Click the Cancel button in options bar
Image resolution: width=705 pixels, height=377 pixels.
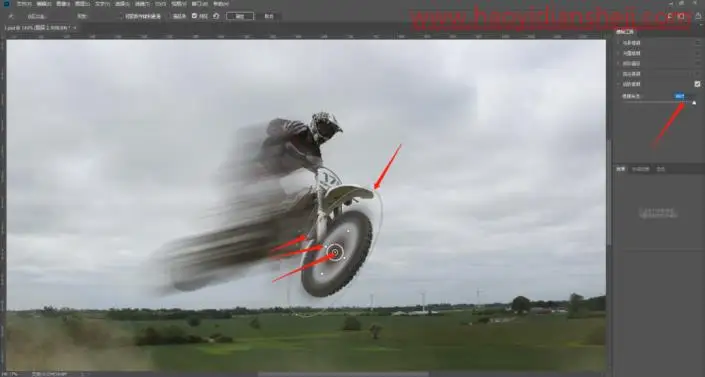point(269,16)
